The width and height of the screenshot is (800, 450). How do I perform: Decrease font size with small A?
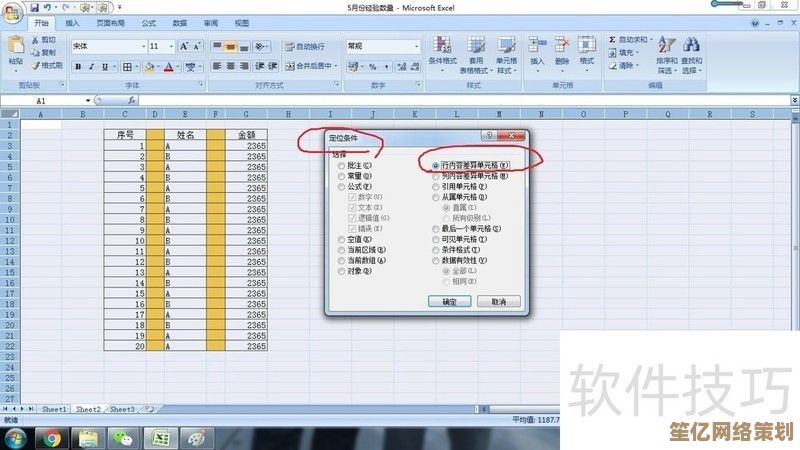[197, 46]
